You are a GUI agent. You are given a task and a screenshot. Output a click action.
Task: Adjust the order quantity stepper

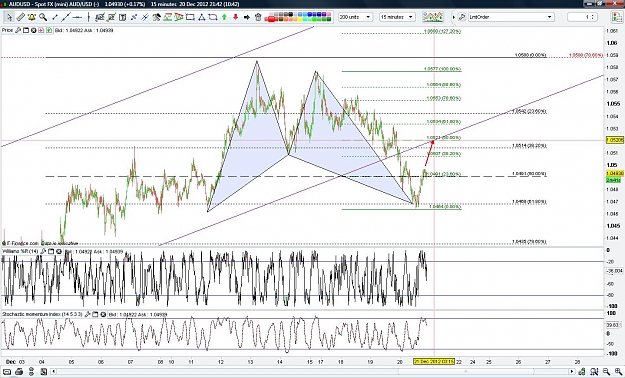click(593, 17)
